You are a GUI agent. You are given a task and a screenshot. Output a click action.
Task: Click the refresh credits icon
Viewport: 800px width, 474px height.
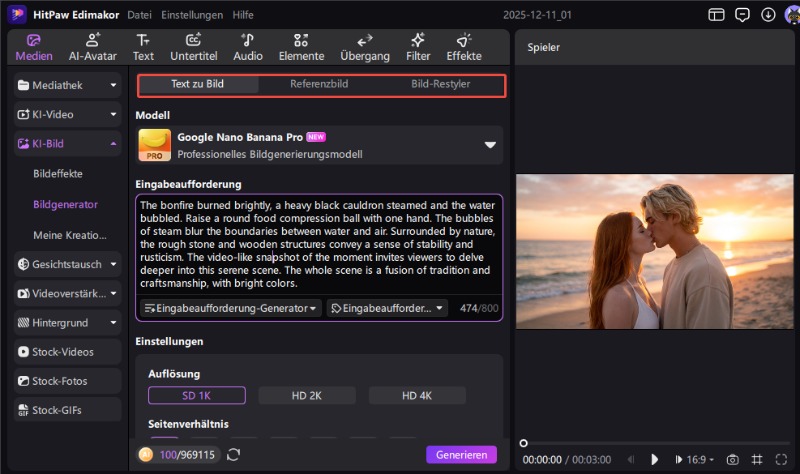coord(234,455)
